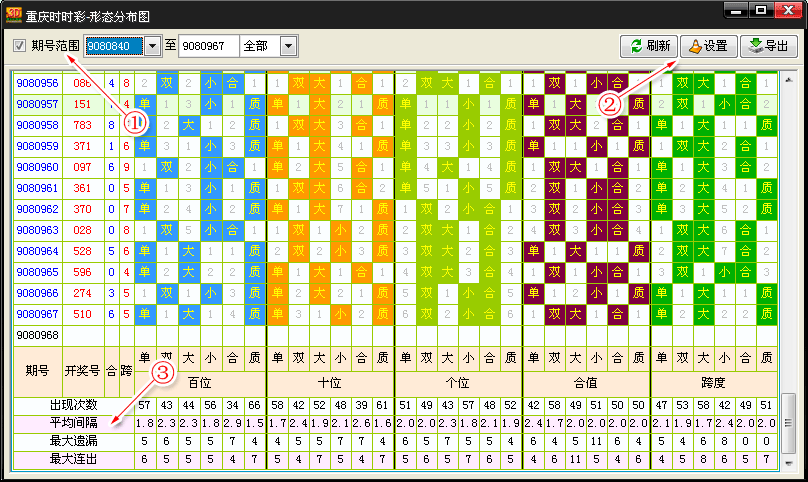808x482 pixels.
Task: Toggle the 期号范围 checkbox
Action: [x=20, y=46]
